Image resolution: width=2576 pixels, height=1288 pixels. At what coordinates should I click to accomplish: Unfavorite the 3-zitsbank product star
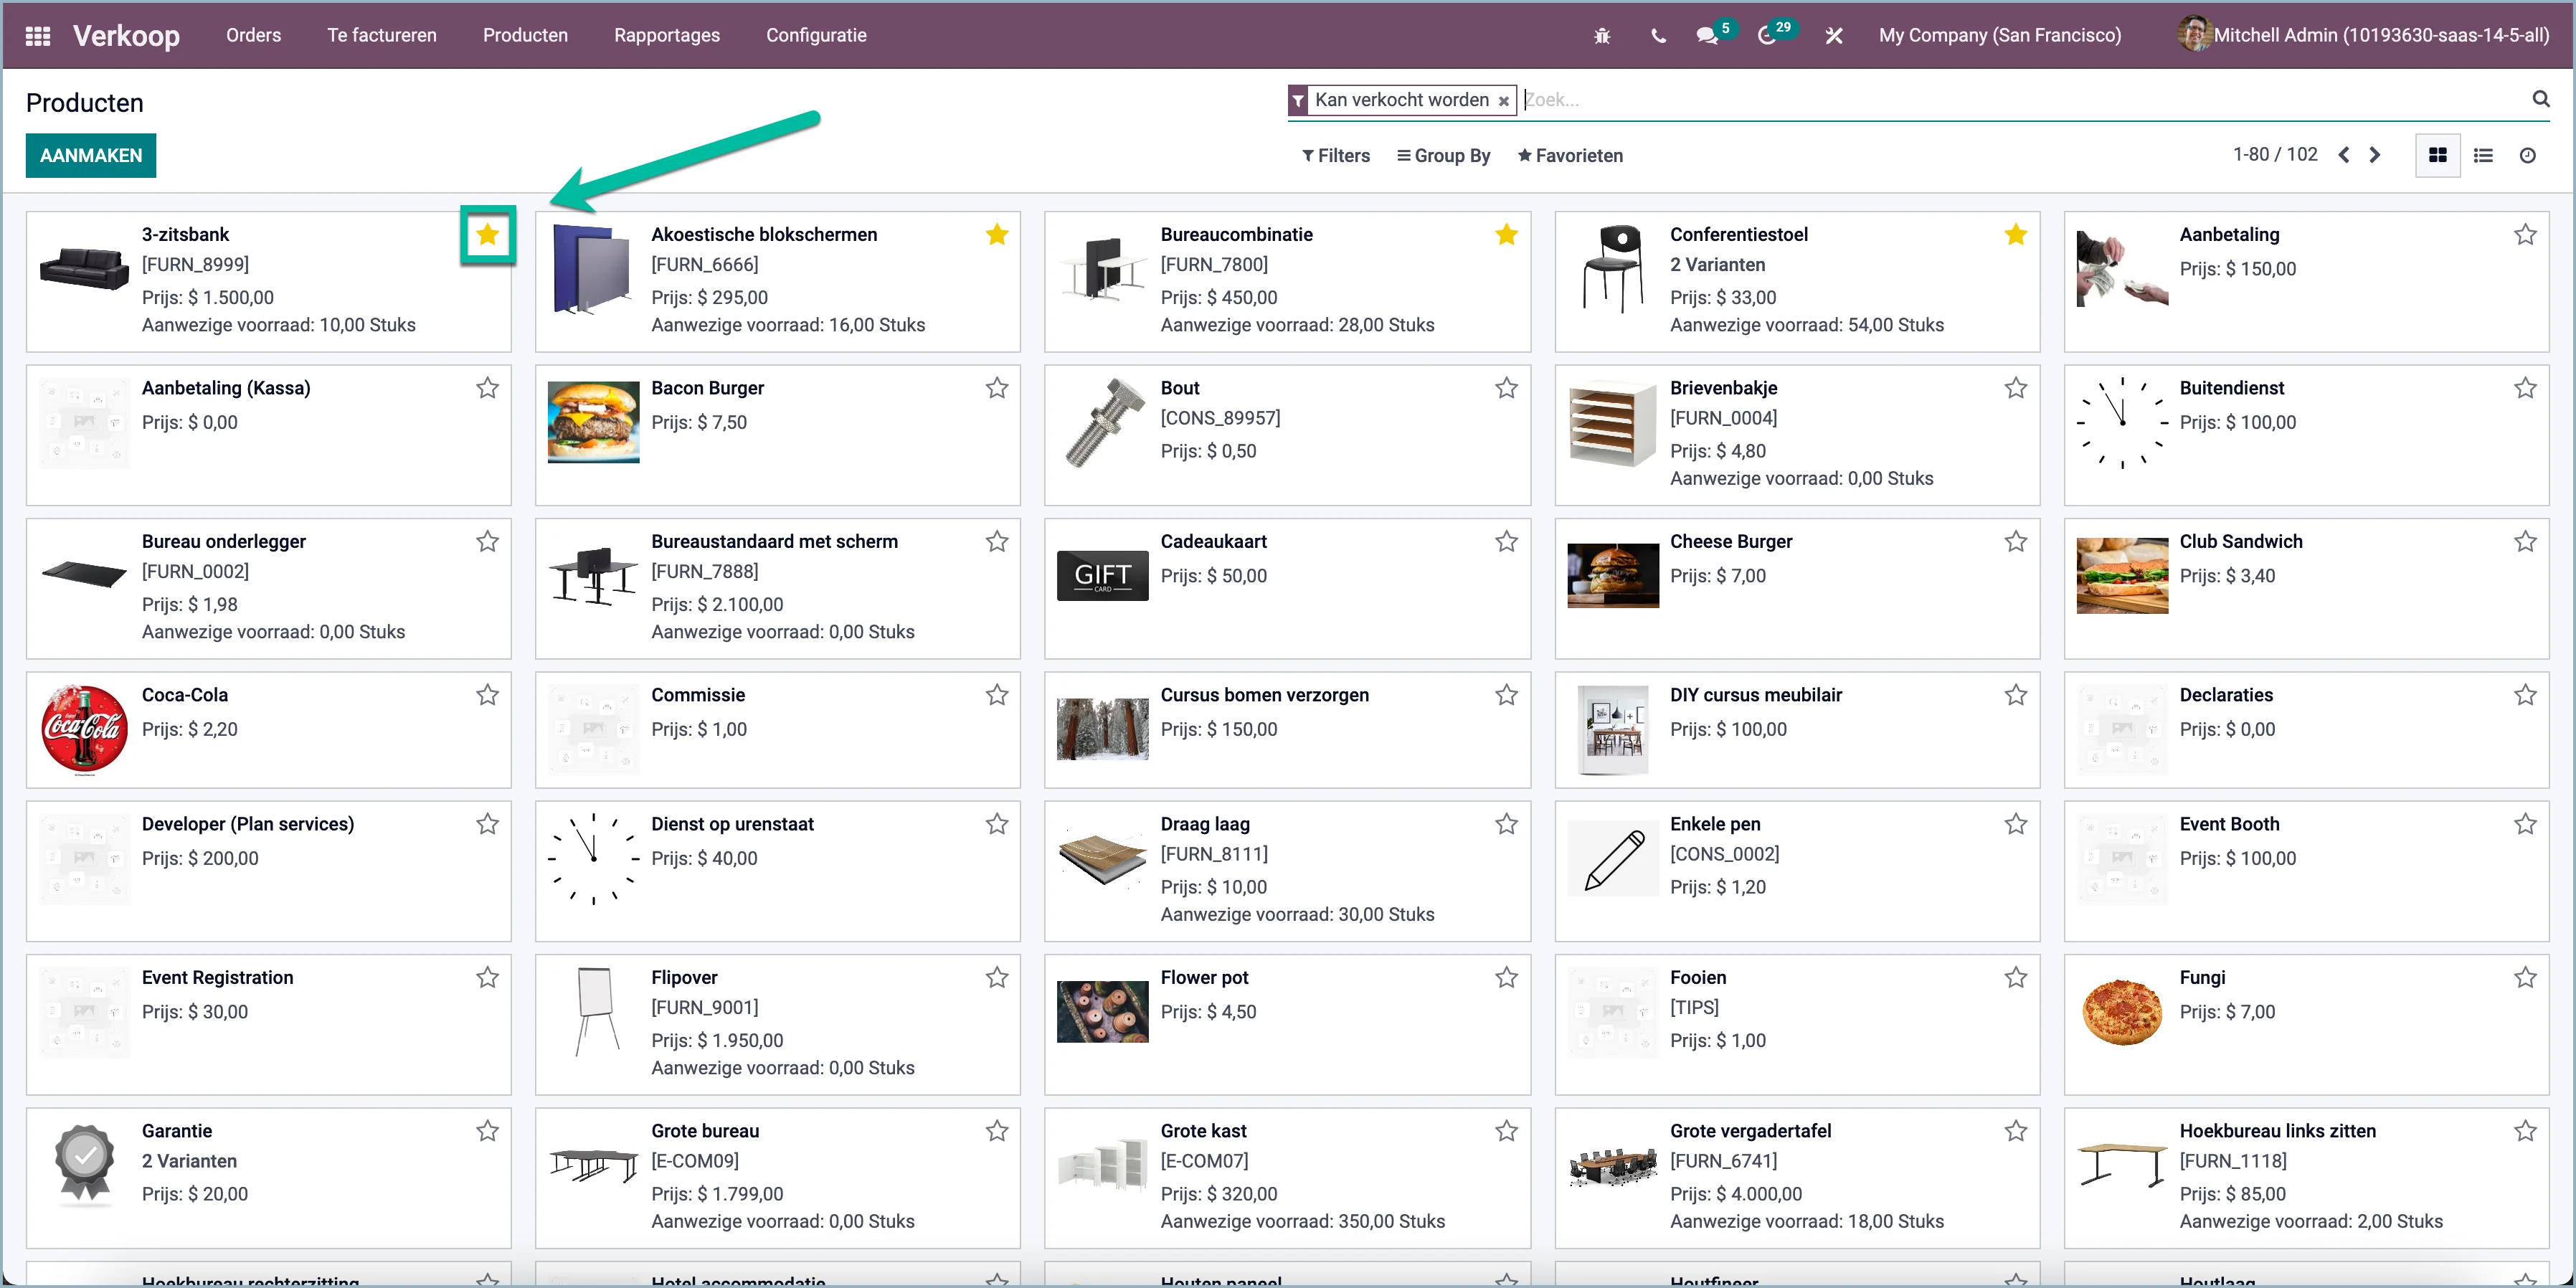(x=487, y=235)
